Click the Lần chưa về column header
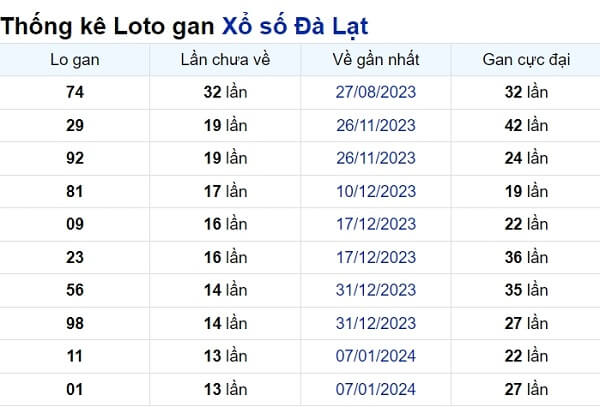This screenshot has height=407, width=600. click(225, 60)
